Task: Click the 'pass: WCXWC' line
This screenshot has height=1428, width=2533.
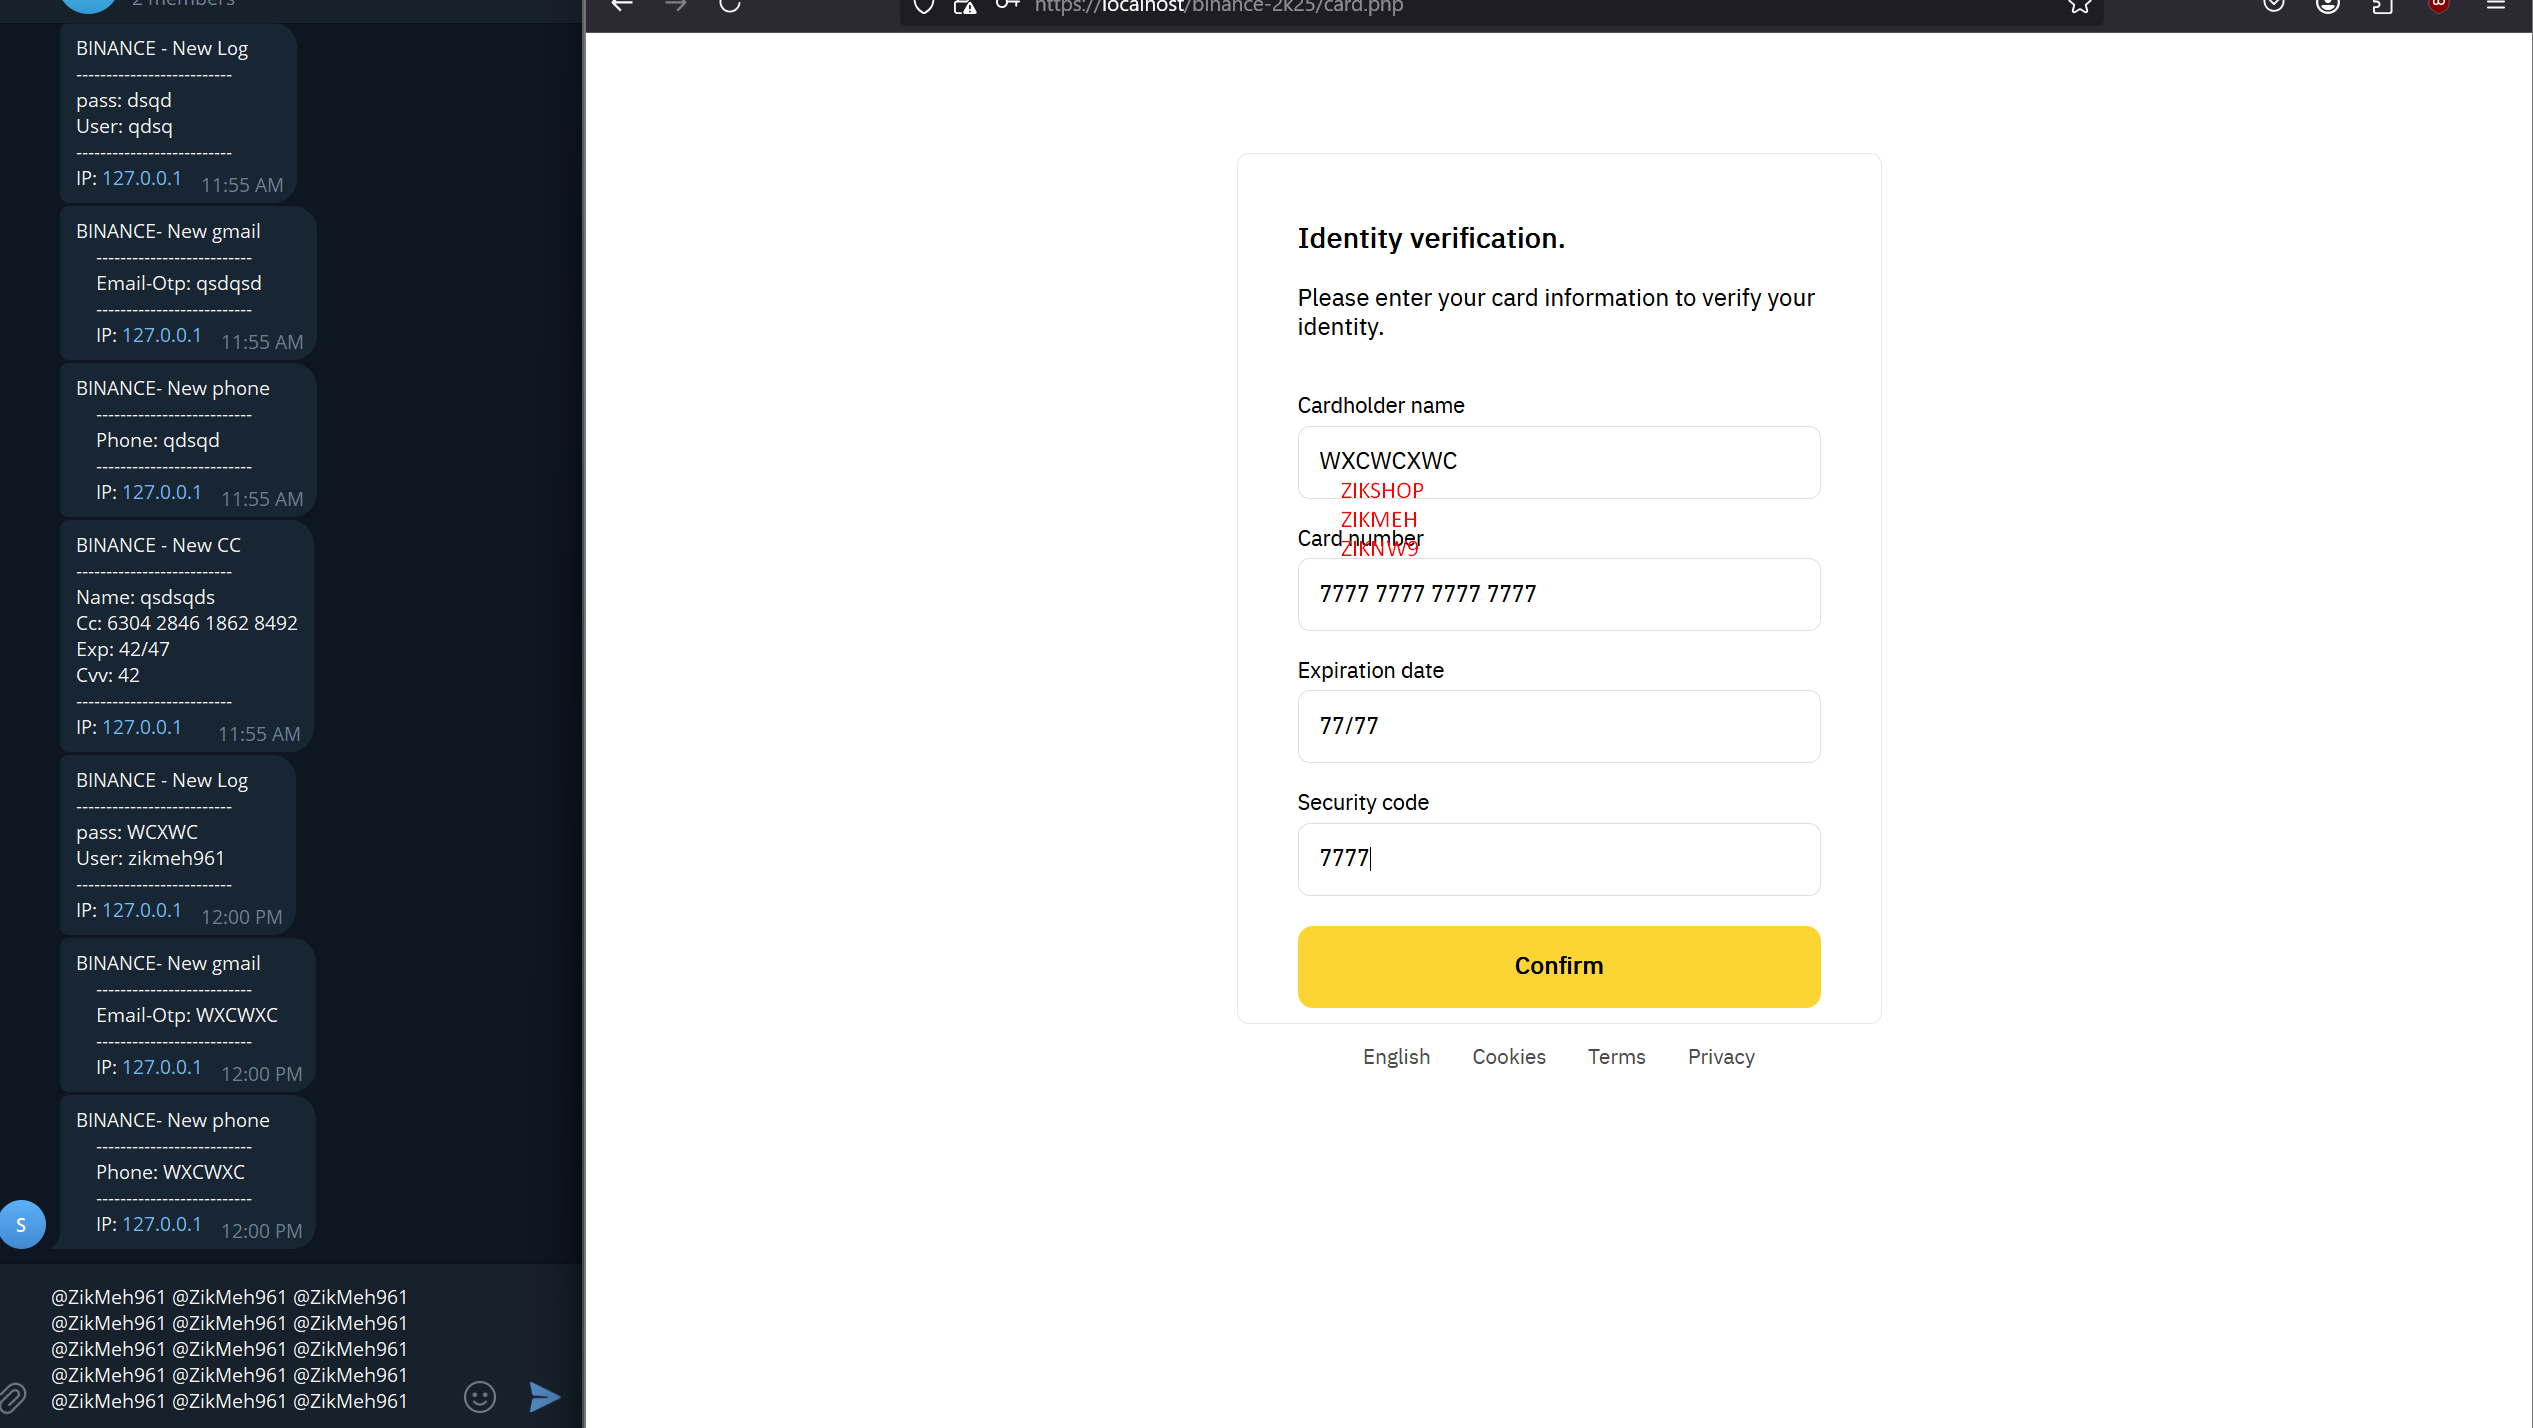Action: coord(137,832)
